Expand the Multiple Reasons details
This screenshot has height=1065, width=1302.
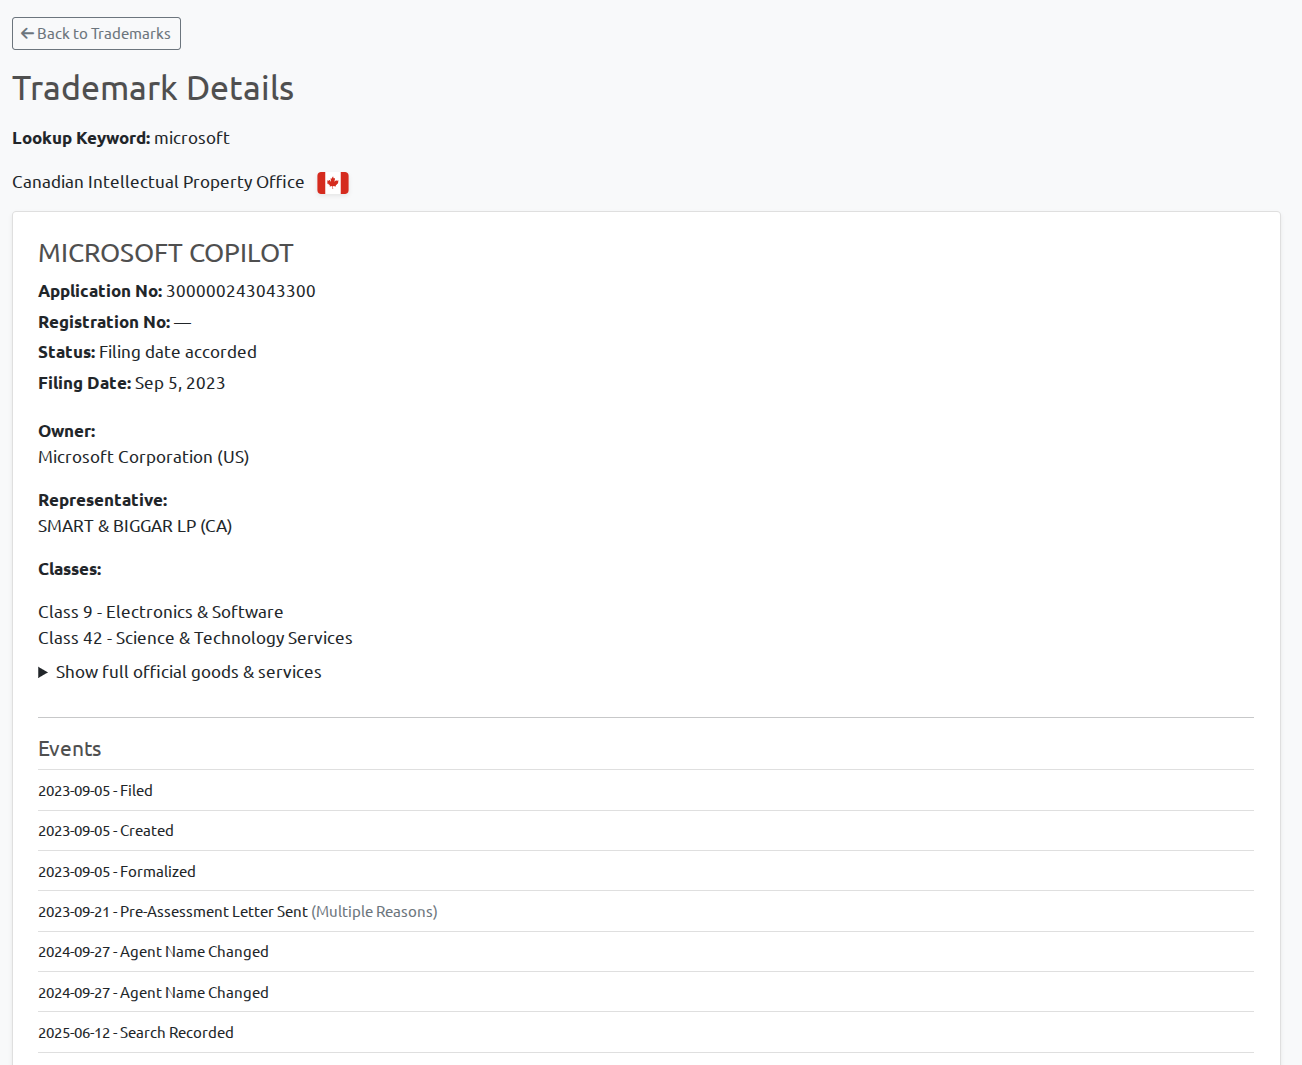point(374,911)
